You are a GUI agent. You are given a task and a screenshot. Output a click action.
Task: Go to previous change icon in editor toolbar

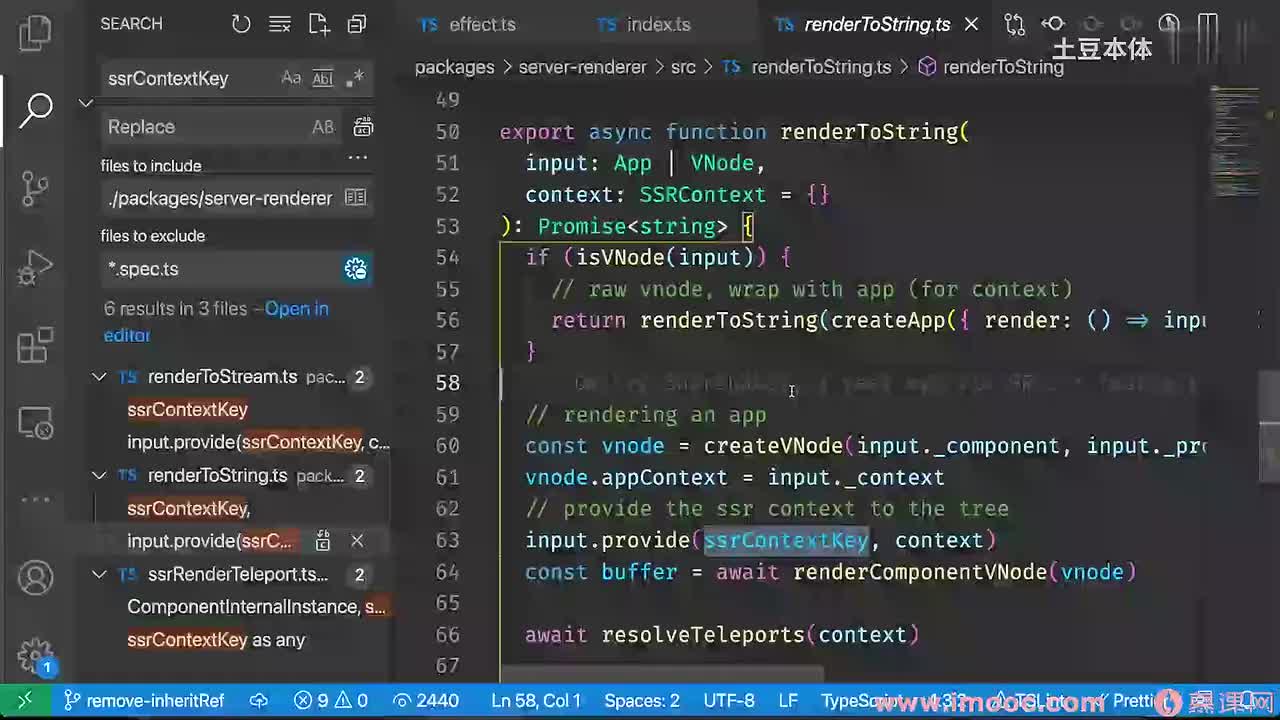point(1053,24)
